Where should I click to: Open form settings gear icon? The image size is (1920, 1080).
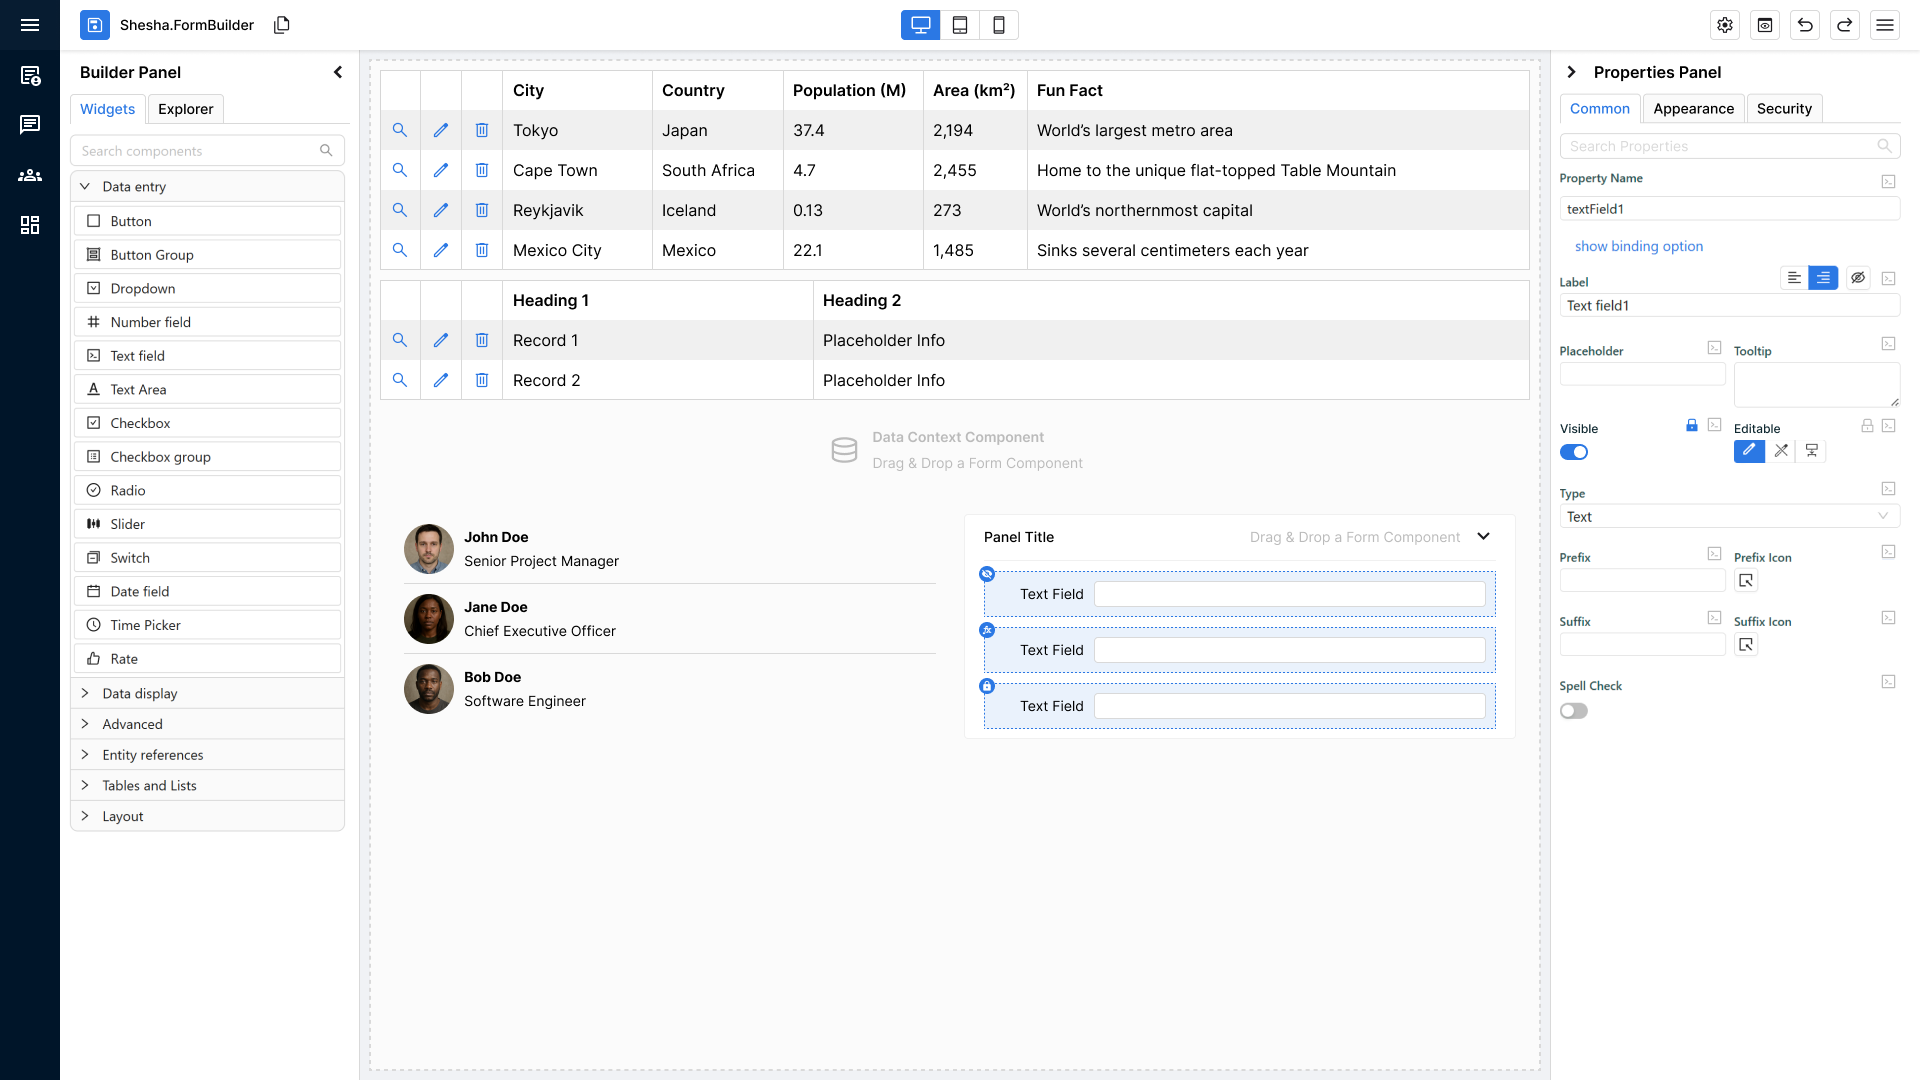point(1725,25)
